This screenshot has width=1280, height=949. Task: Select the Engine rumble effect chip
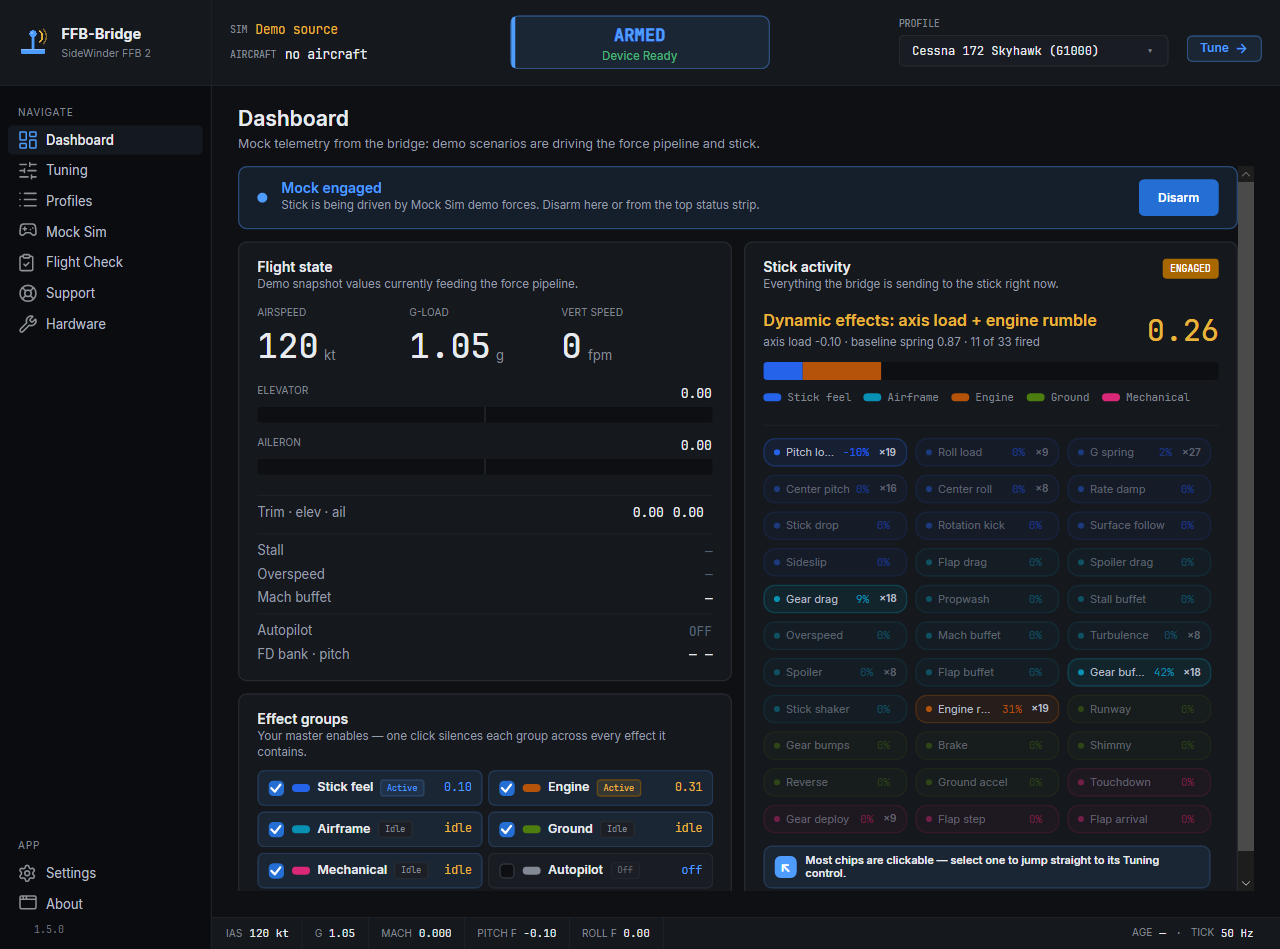tap(987, 709)
